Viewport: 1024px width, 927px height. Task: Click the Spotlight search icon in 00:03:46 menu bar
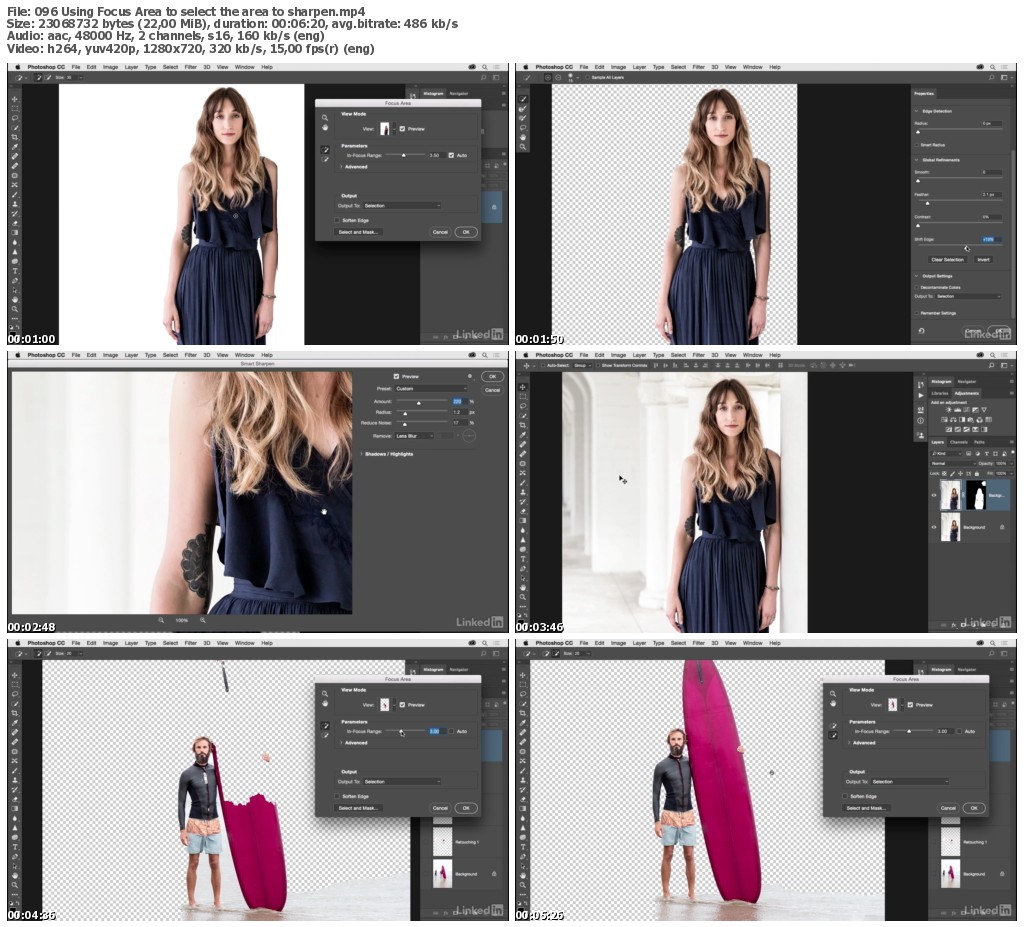click(x=993, y=355)
